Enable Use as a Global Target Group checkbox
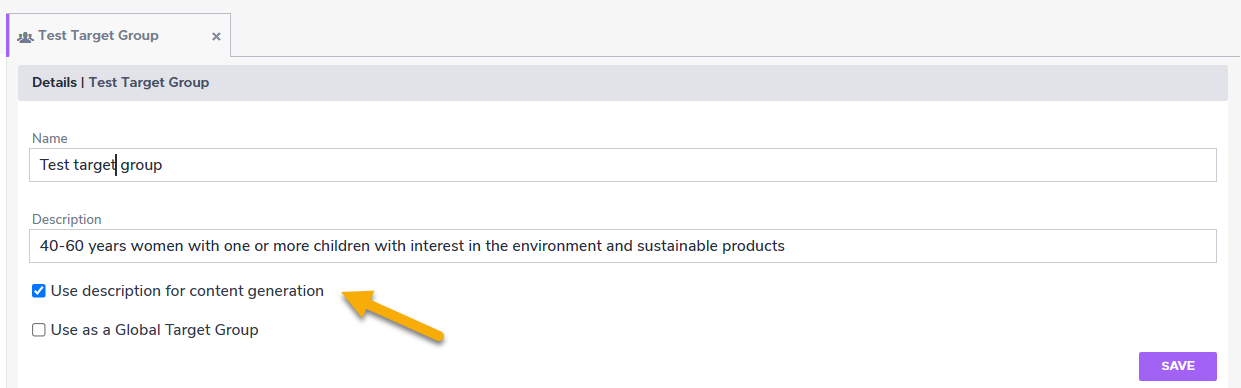The width and height of the screenshot is (1241, 388). 39,330
